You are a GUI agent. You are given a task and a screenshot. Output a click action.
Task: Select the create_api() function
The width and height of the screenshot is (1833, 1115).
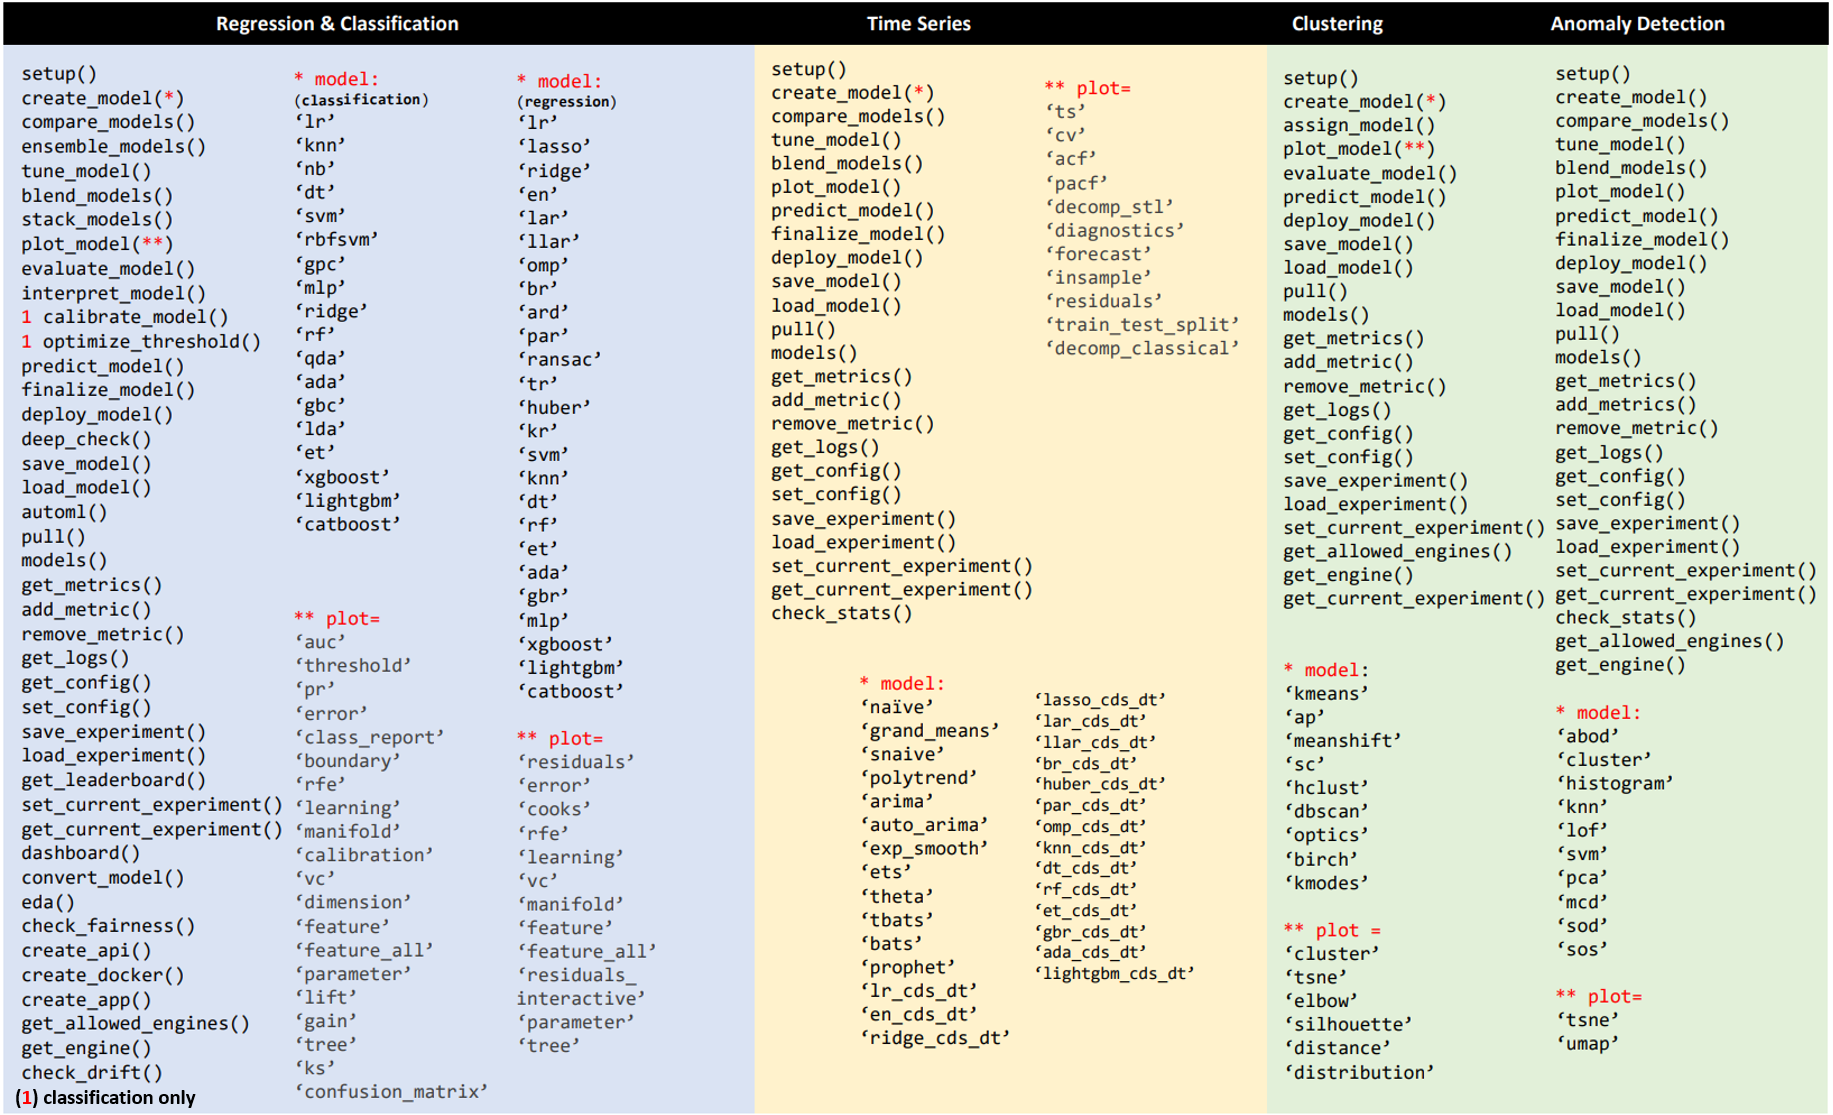86,951
